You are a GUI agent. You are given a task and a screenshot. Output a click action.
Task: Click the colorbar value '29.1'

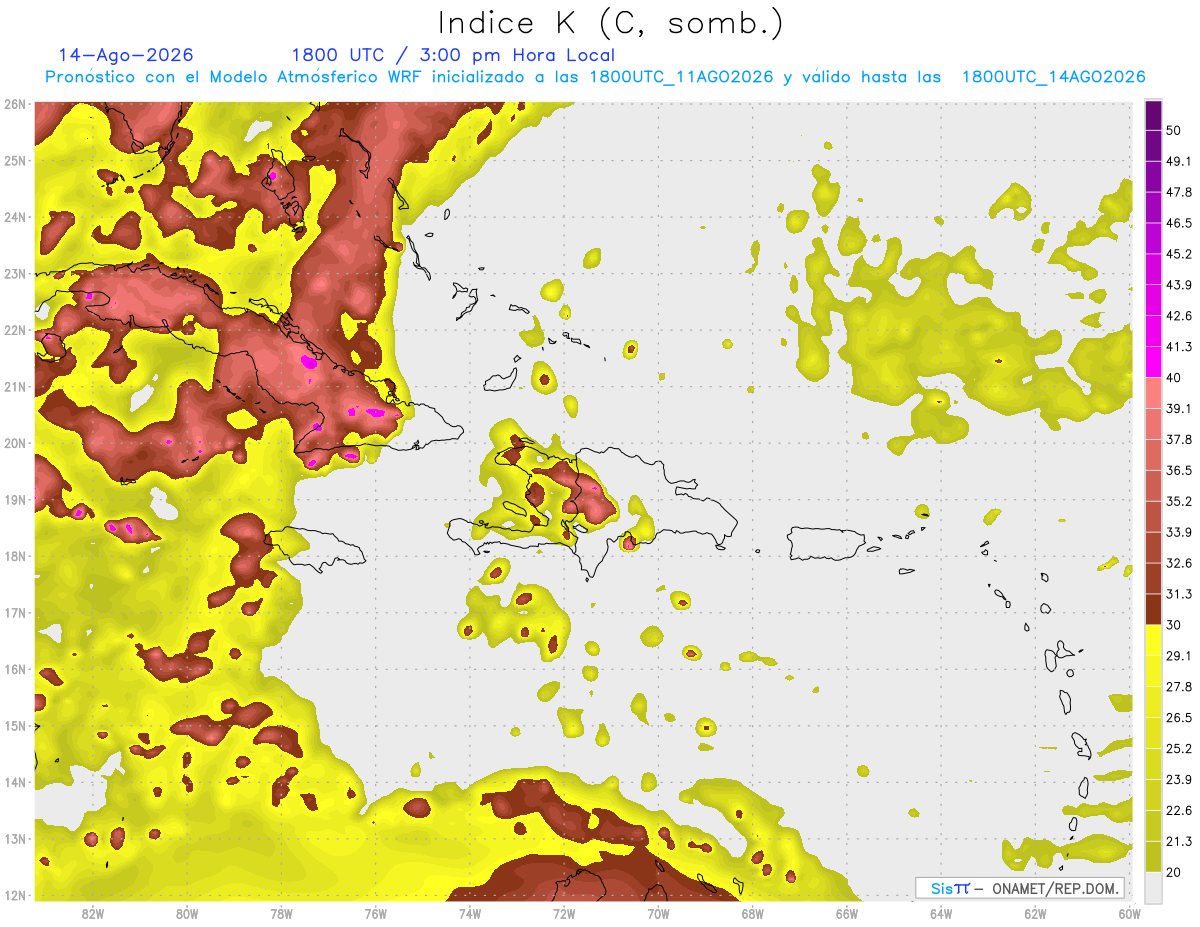click(x=1178, y=656)
